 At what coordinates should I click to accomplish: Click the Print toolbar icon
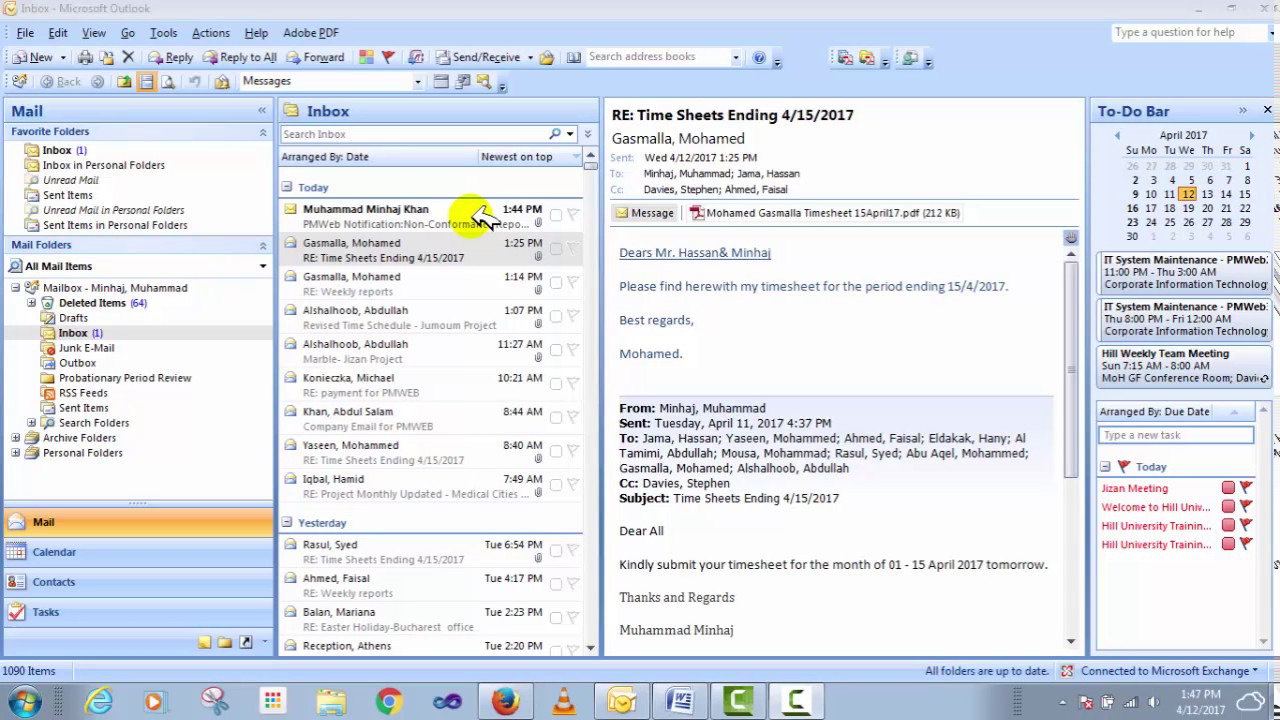(x=86, y=57)
